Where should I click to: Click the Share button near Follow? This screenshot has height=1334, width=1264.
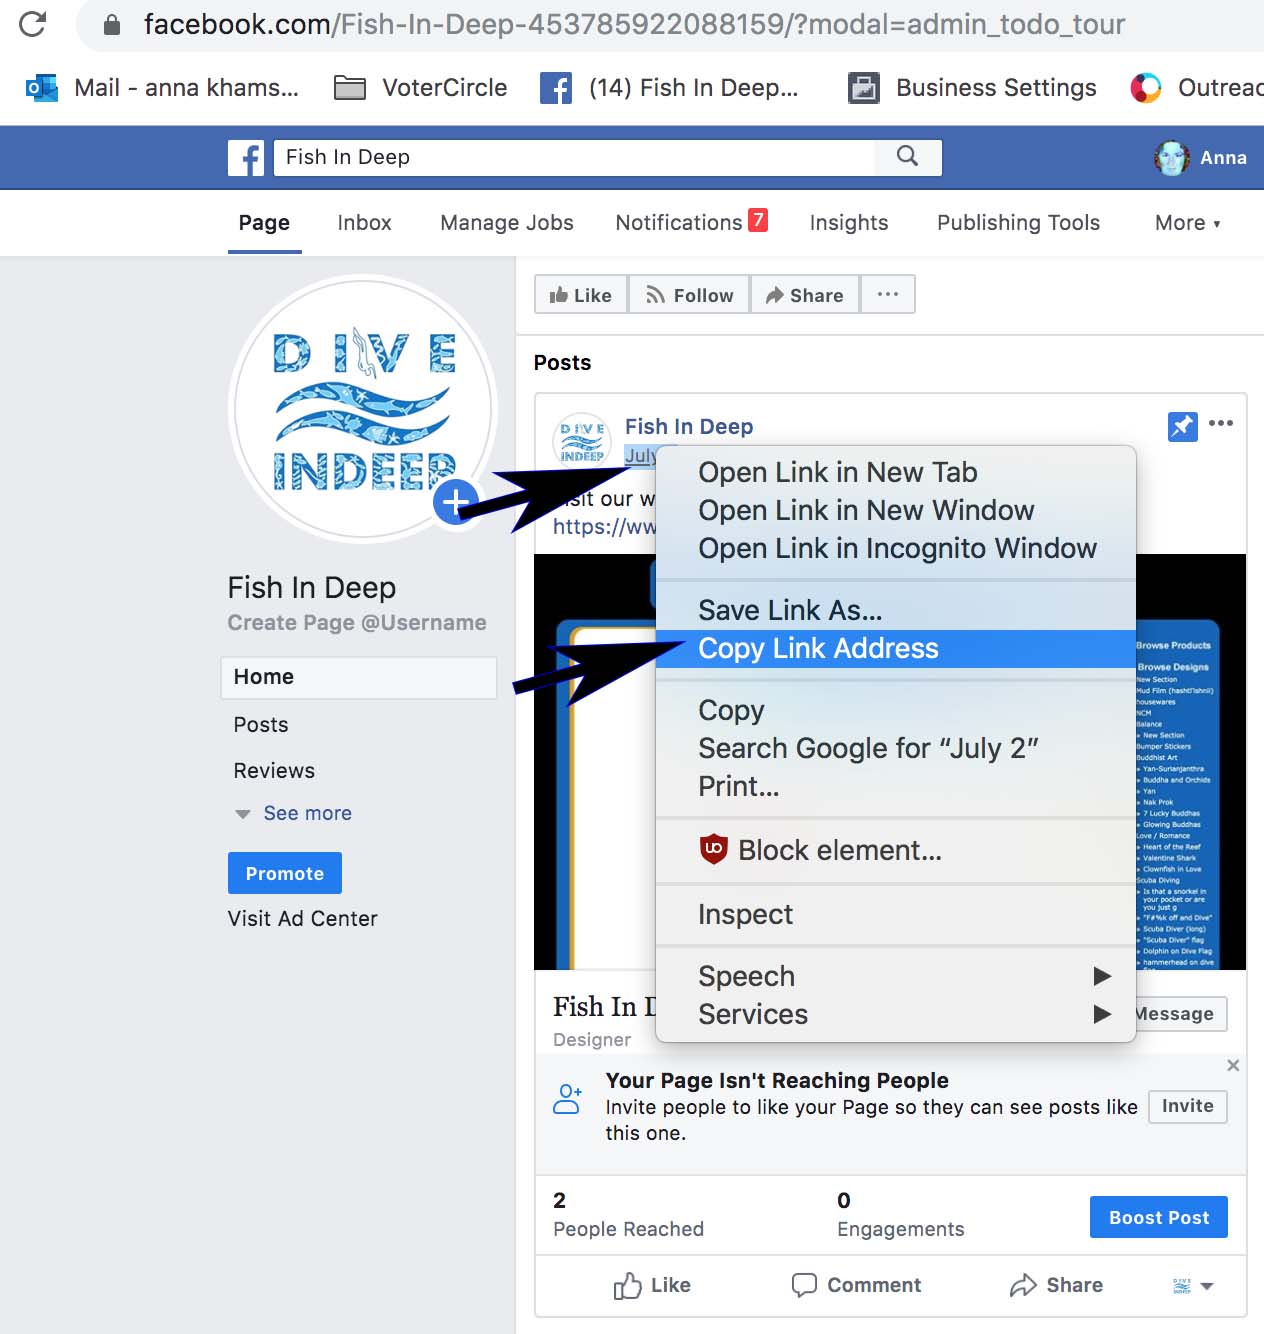(x=805, y=294)
